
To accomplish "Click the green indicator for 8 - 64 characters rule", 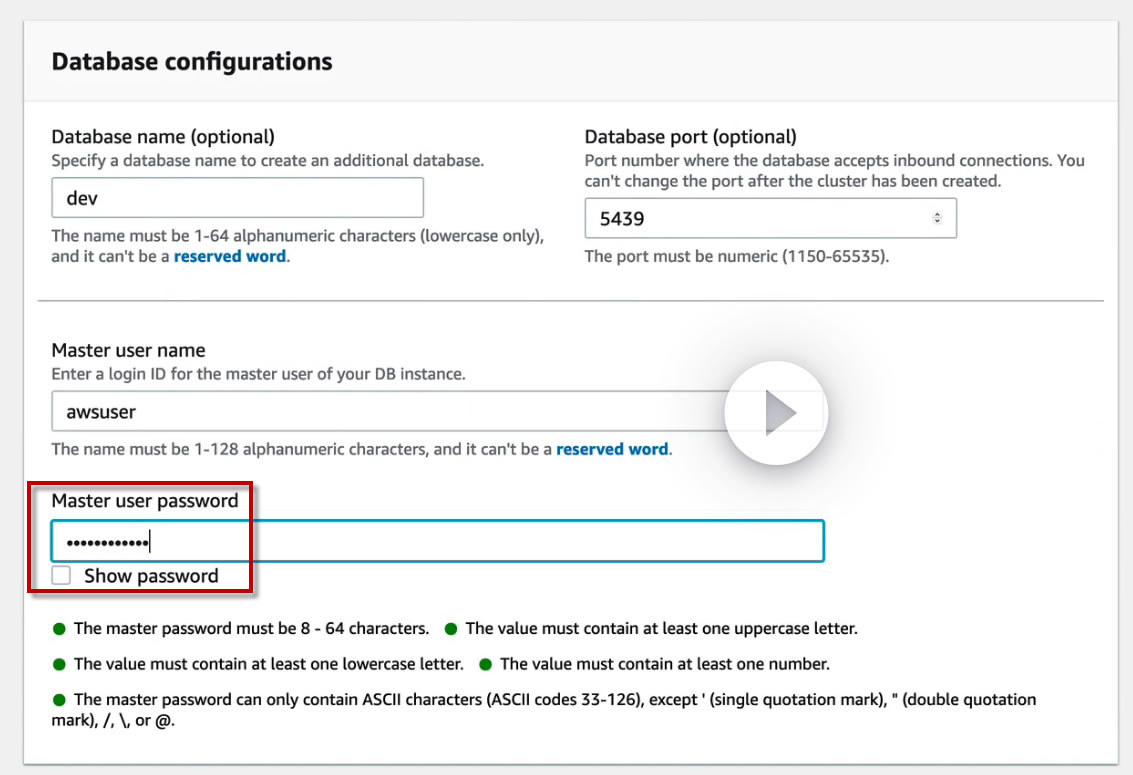I will (x=59, y=629).
